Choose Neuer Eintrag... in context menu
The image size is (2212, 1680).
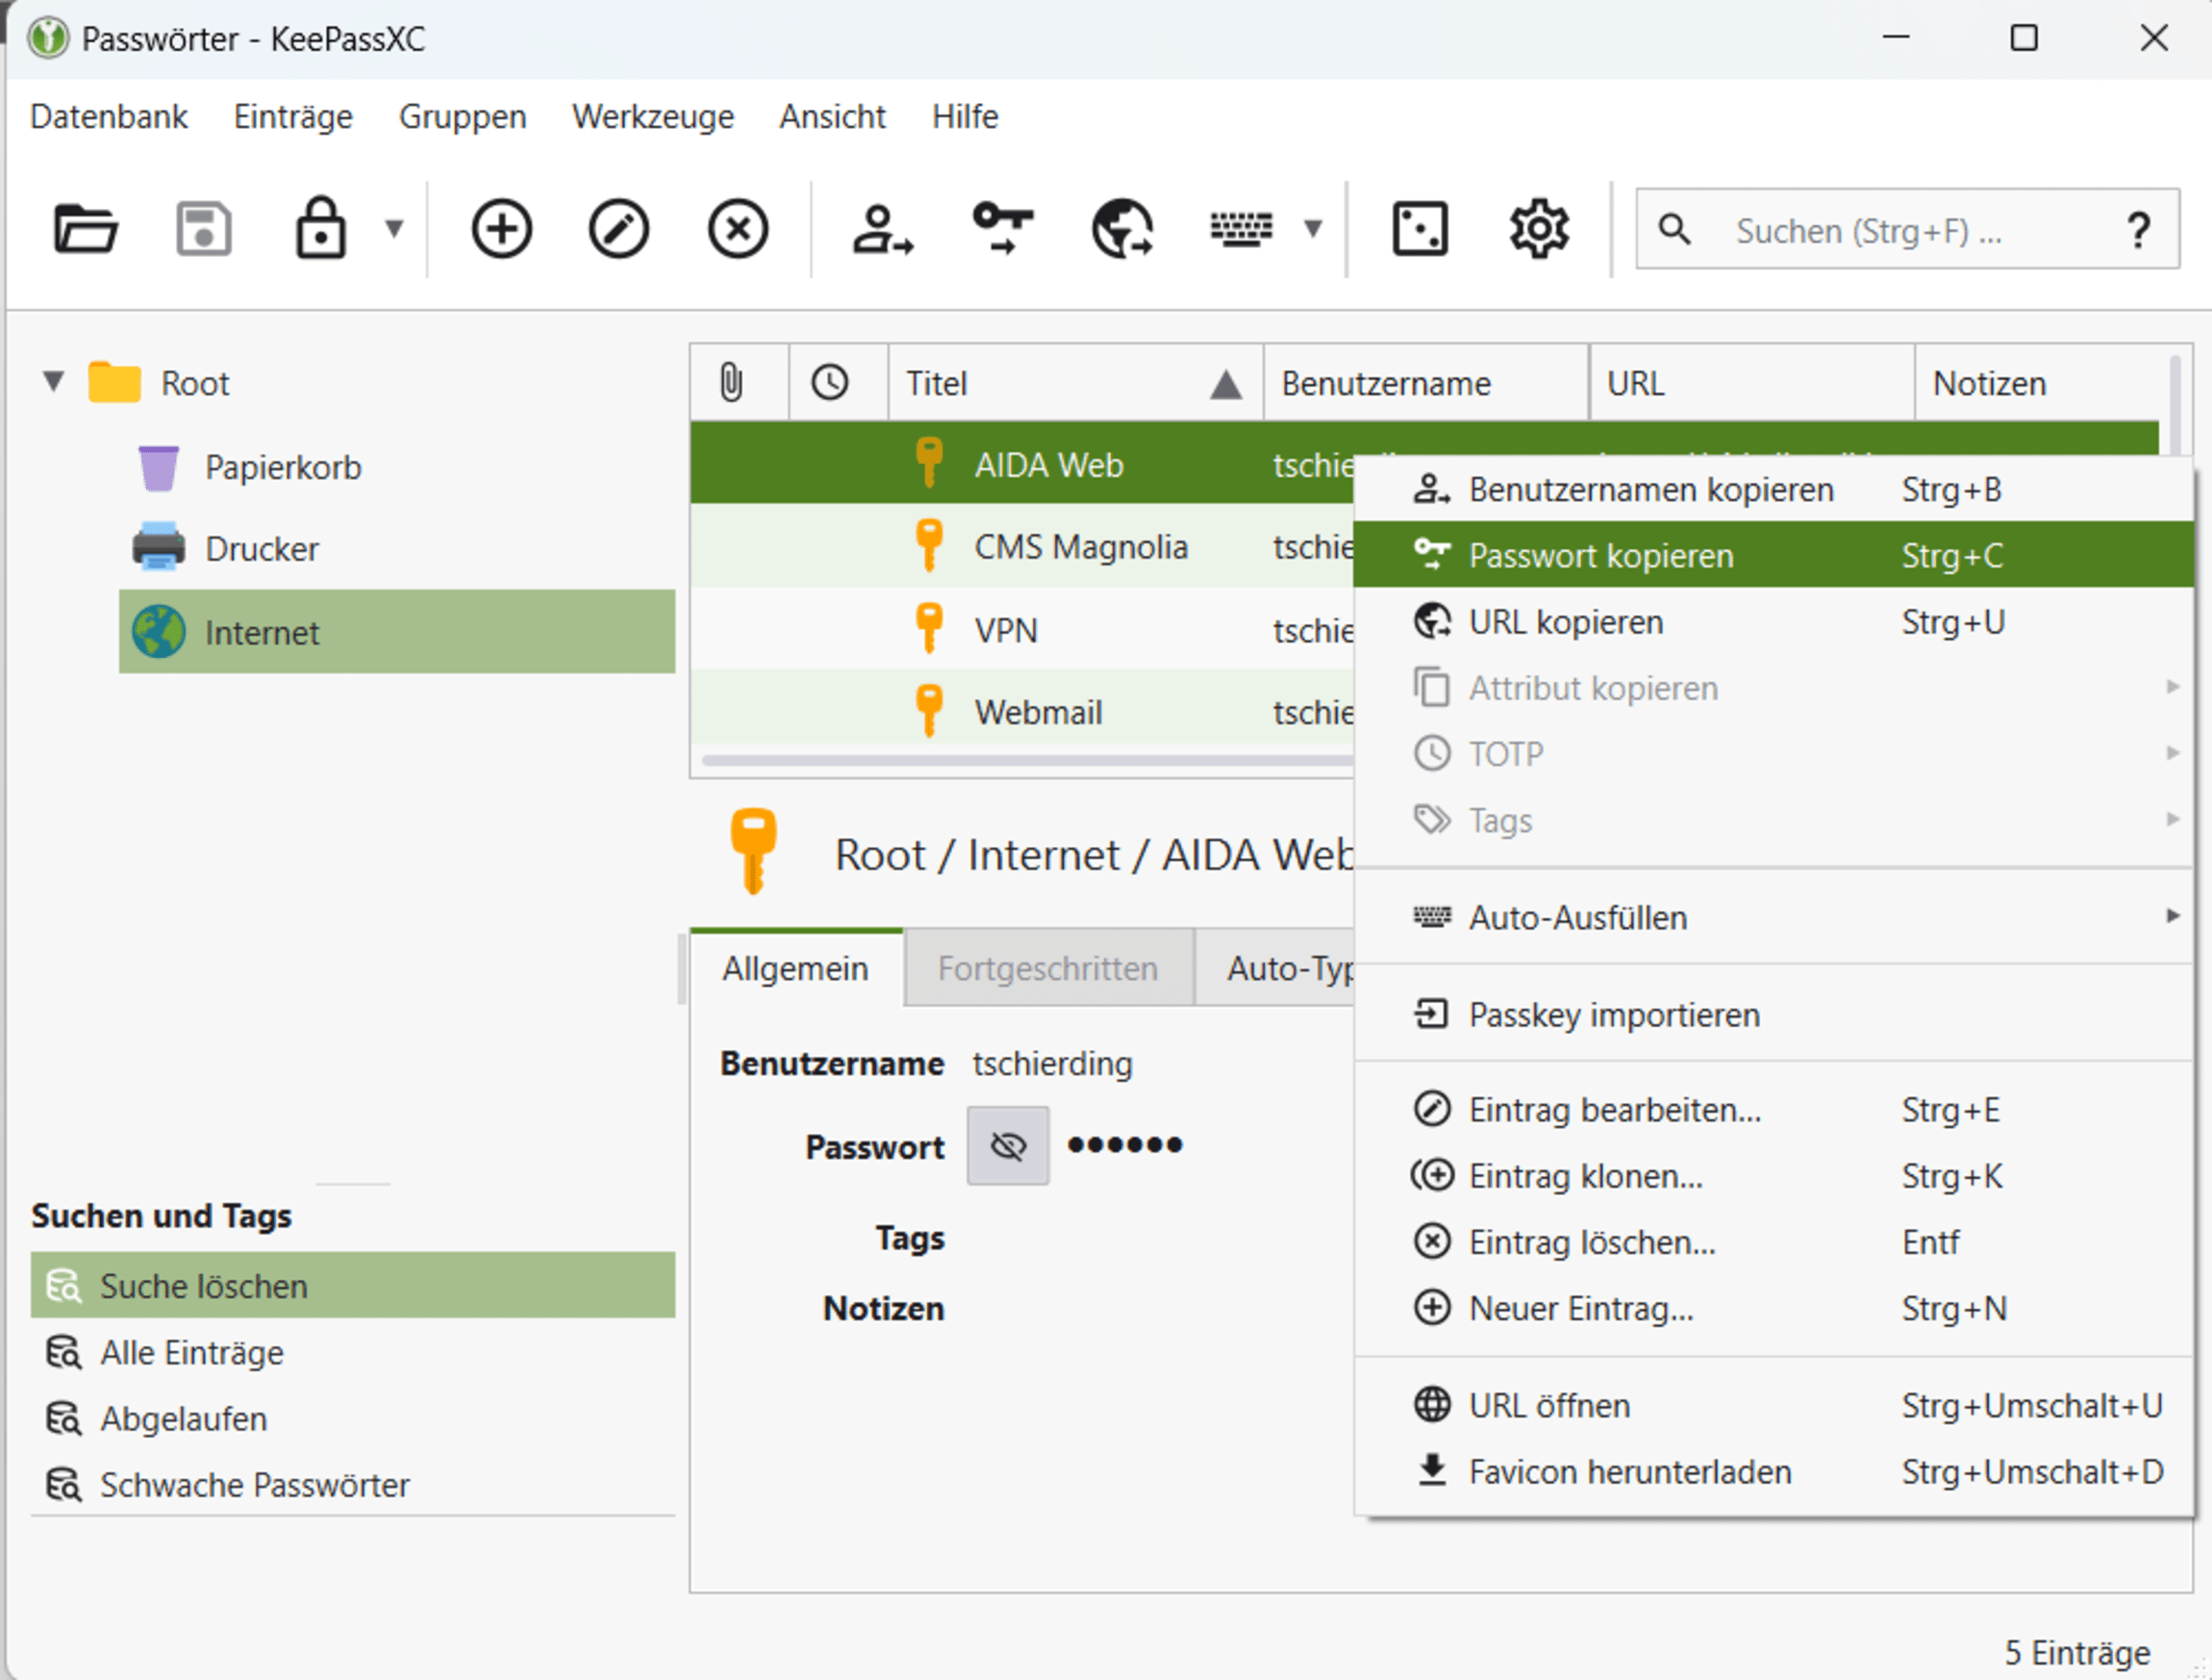tap(1773, 1308)
